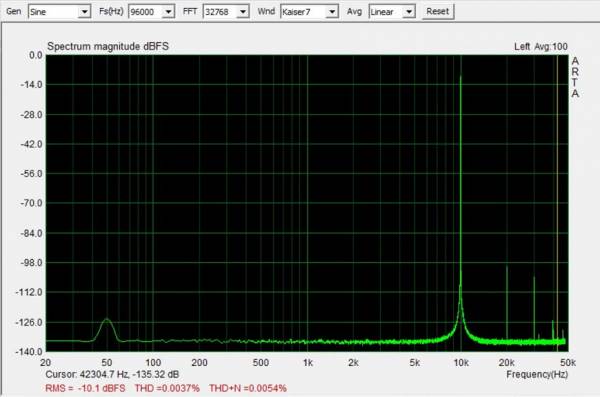Click the 'Spectrum magnitude dBFS' title text
The width and height of the screenshot is (600, 397).
(108, 46)
